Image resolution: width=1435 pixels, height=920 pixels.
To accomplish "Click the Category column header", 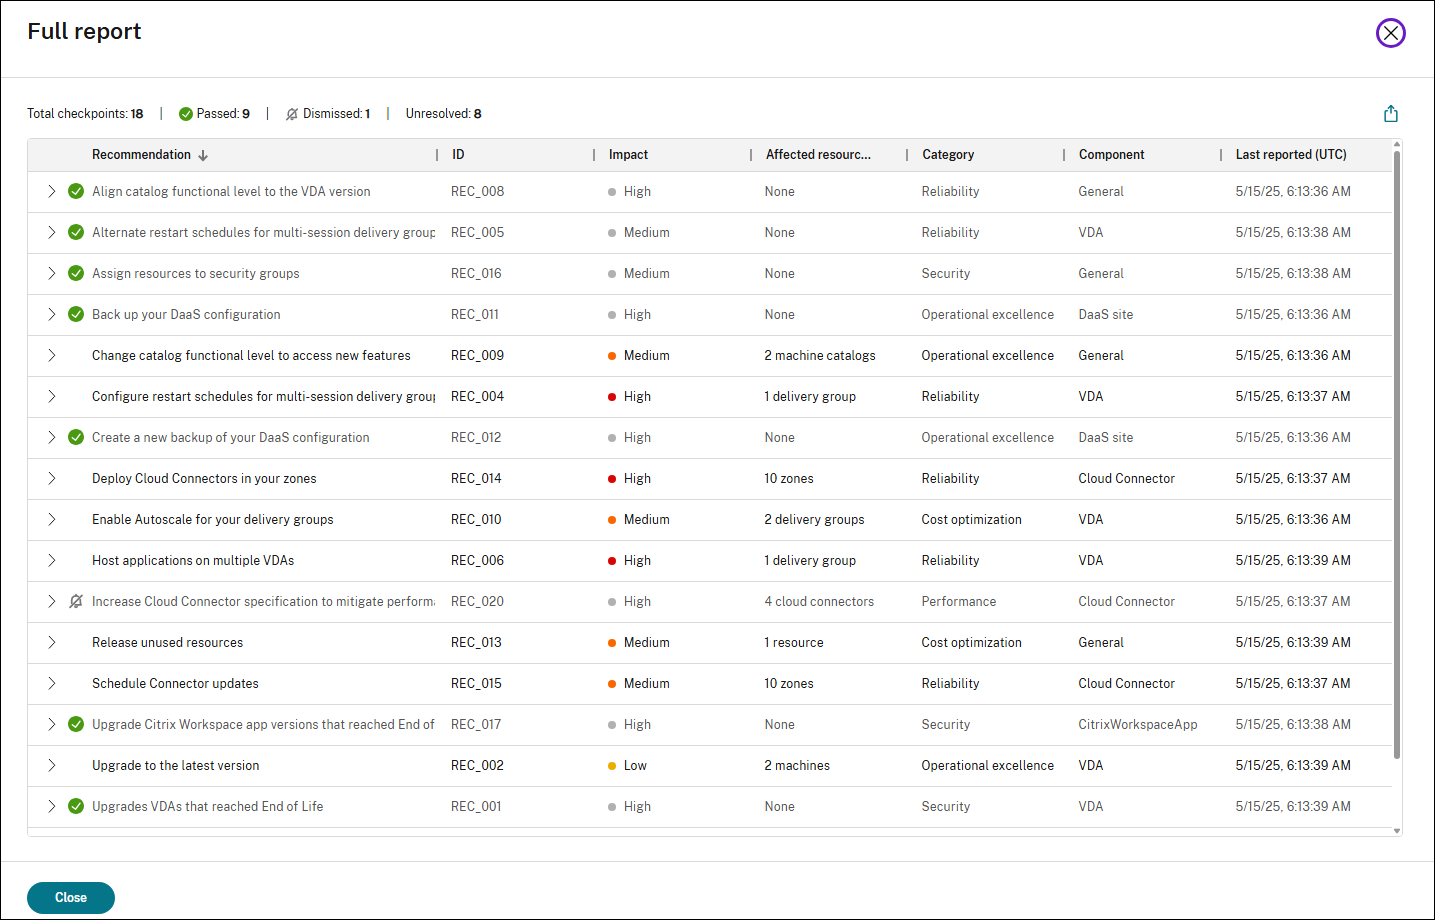I will (949, 154).
